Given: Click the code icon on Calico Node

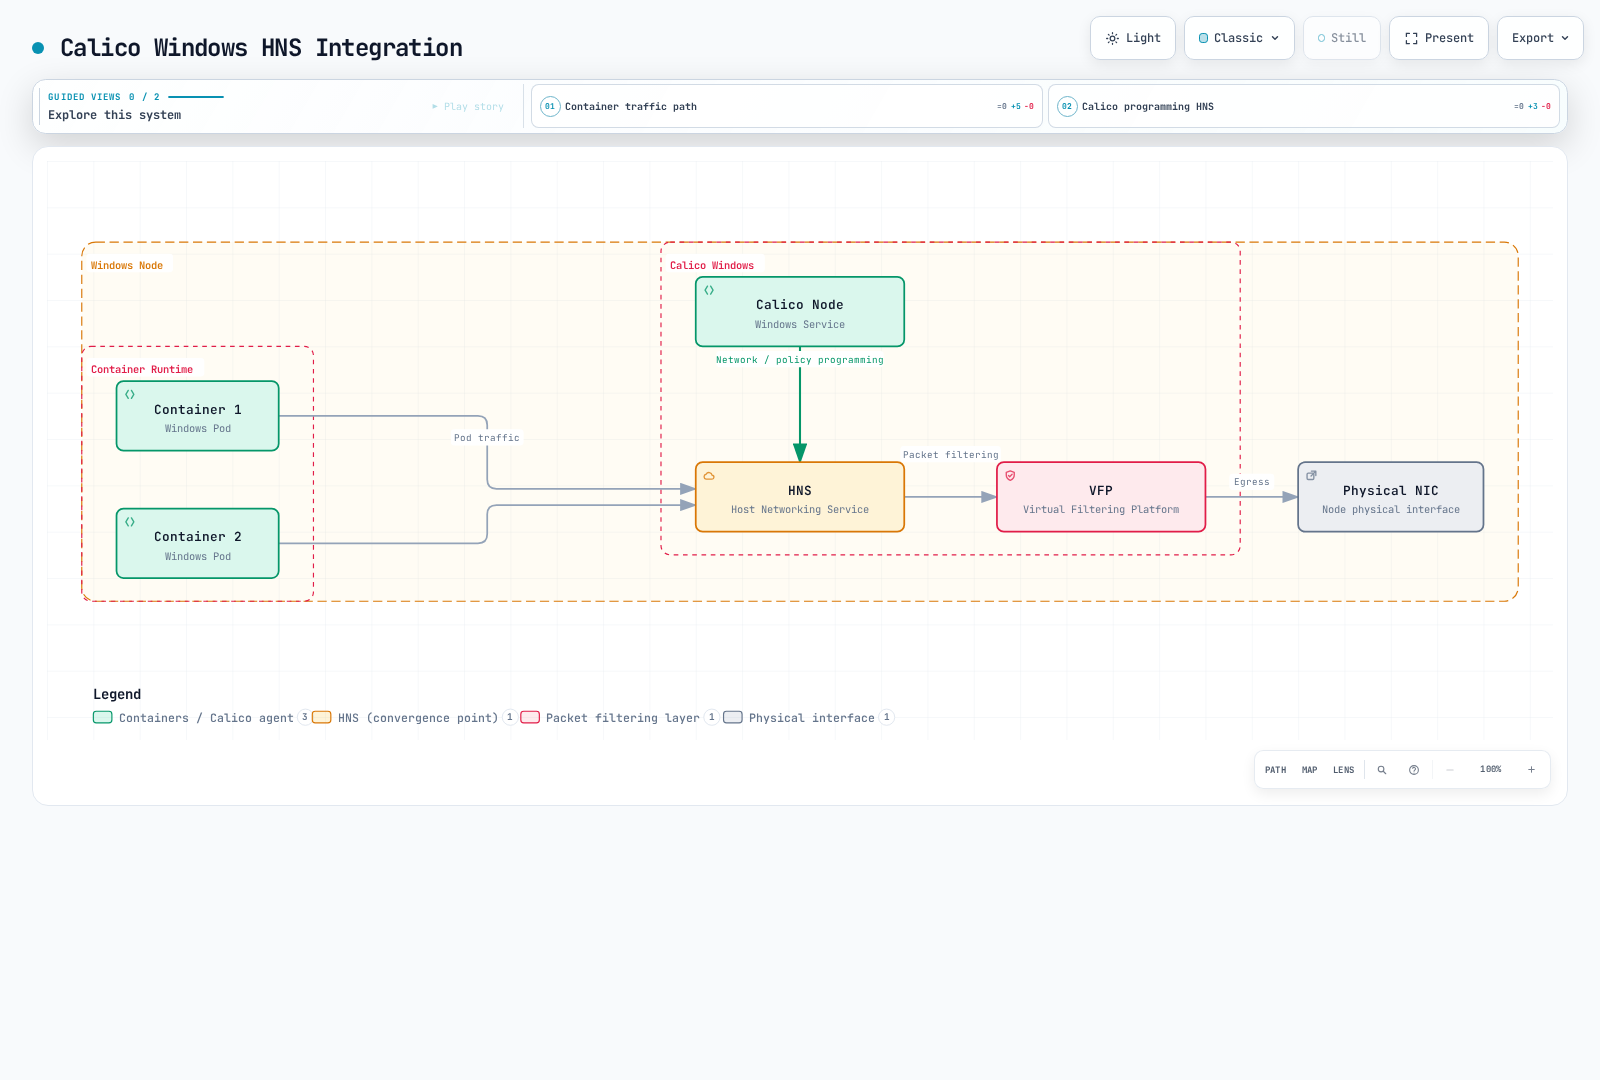Looking at the screenshot, I should pyautogui.click(x=709, y=290).
